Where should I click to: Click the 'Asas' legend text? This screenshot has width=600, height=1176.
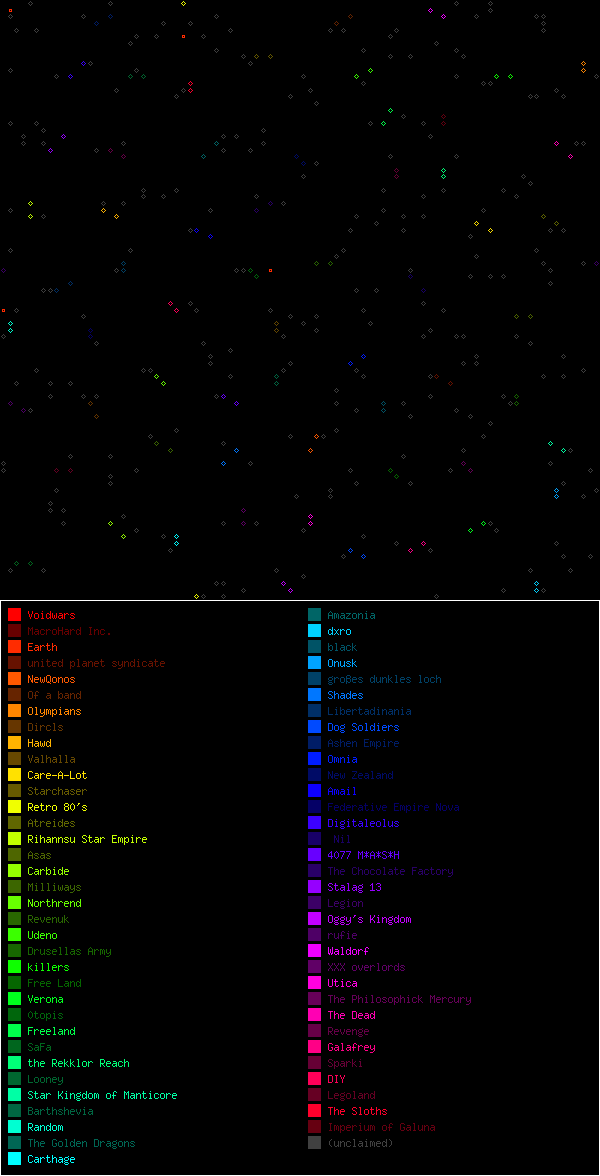[40, 855]
